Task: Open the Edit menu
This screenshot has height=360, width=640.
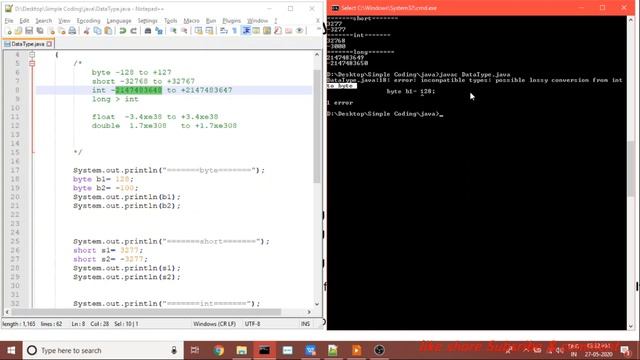Action: pyautogui.click(x=24, y=20)
